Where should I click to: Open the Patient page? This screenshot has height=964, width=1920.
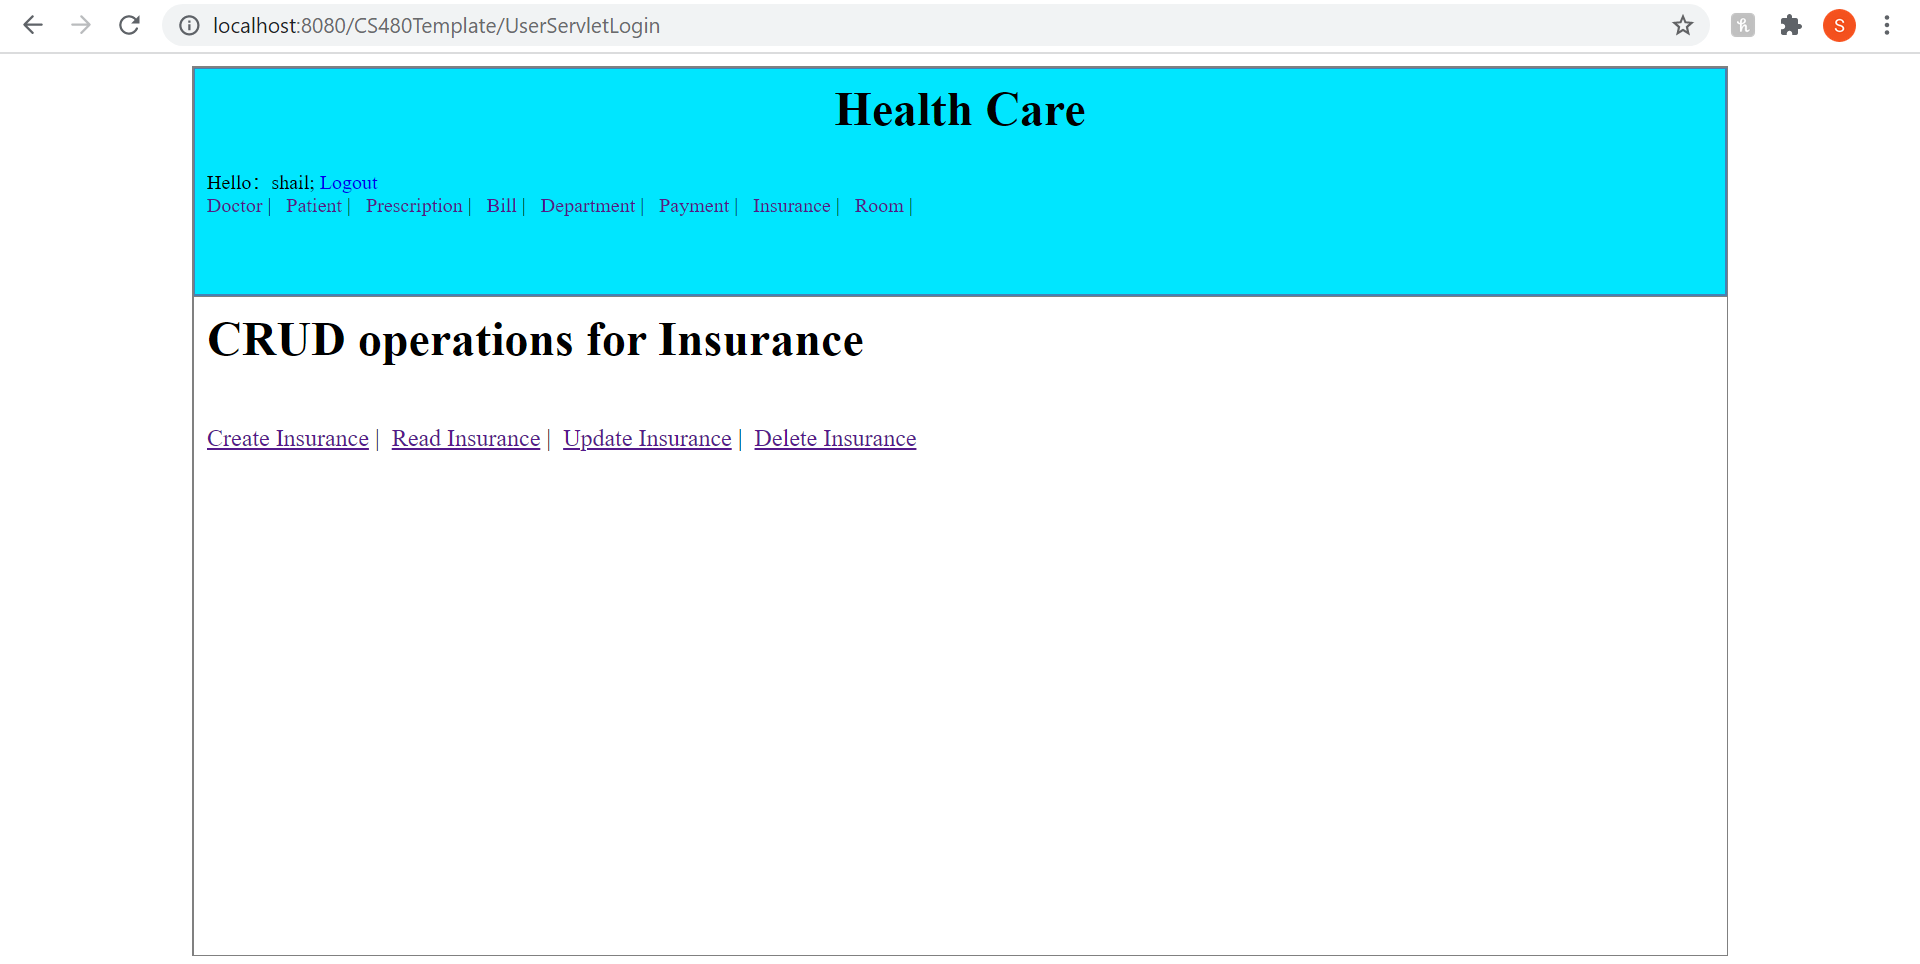coord(314,206)
